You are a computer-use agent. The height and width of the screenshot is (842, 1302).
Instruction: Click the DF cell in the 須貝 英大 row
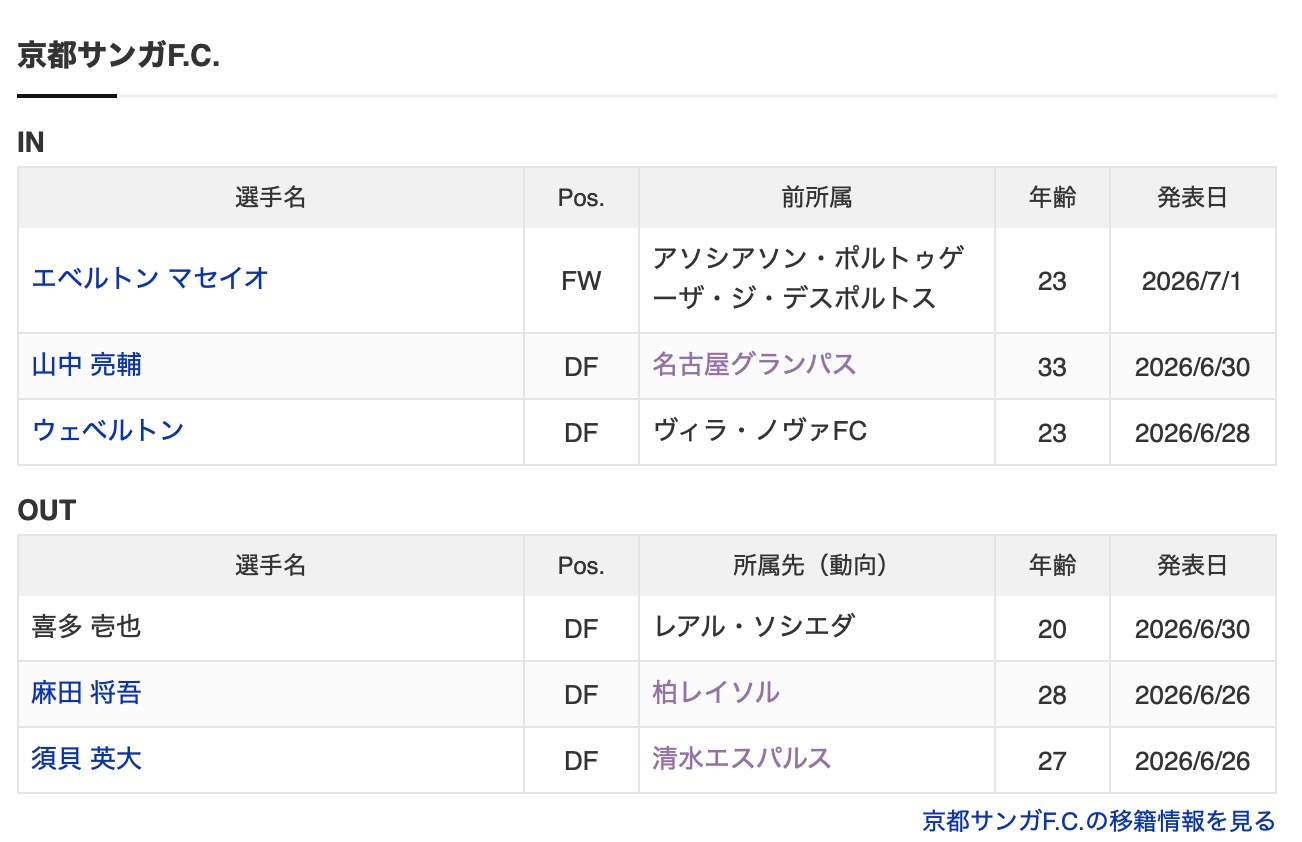[x=581, y=761]
